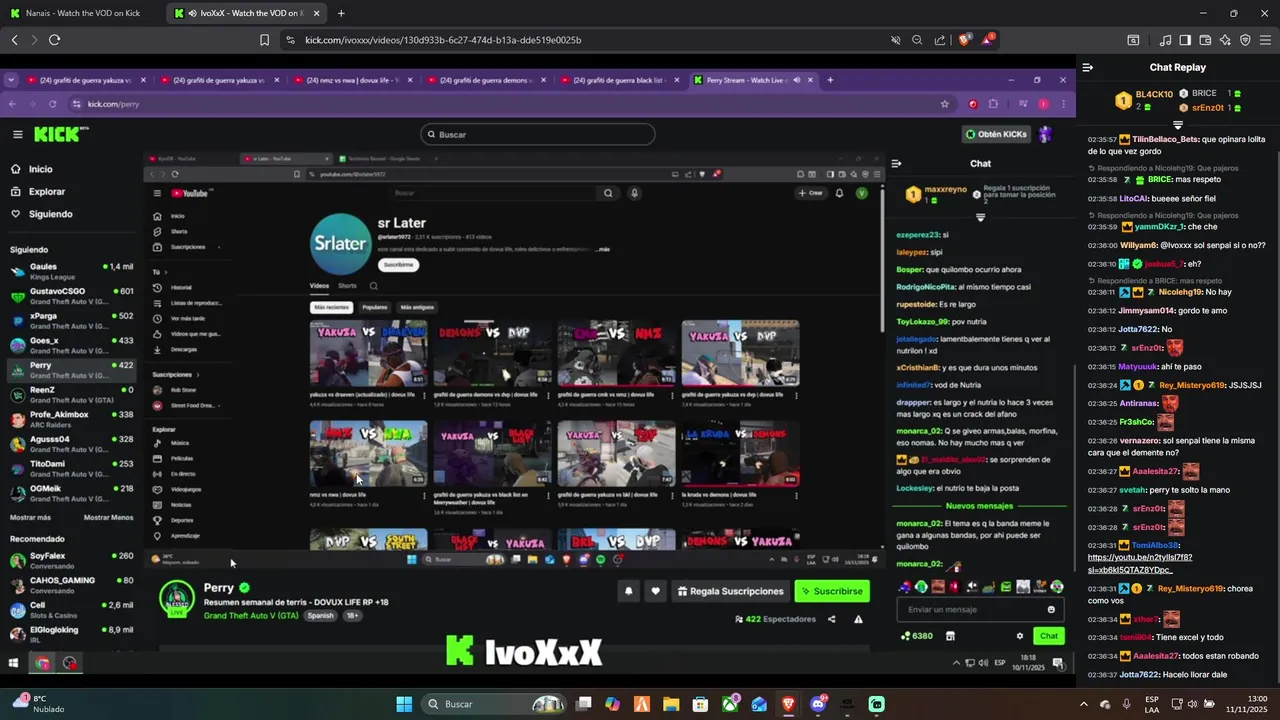
Task: Click the Kick IvoXxX video player area
Action: pos(538,365)
